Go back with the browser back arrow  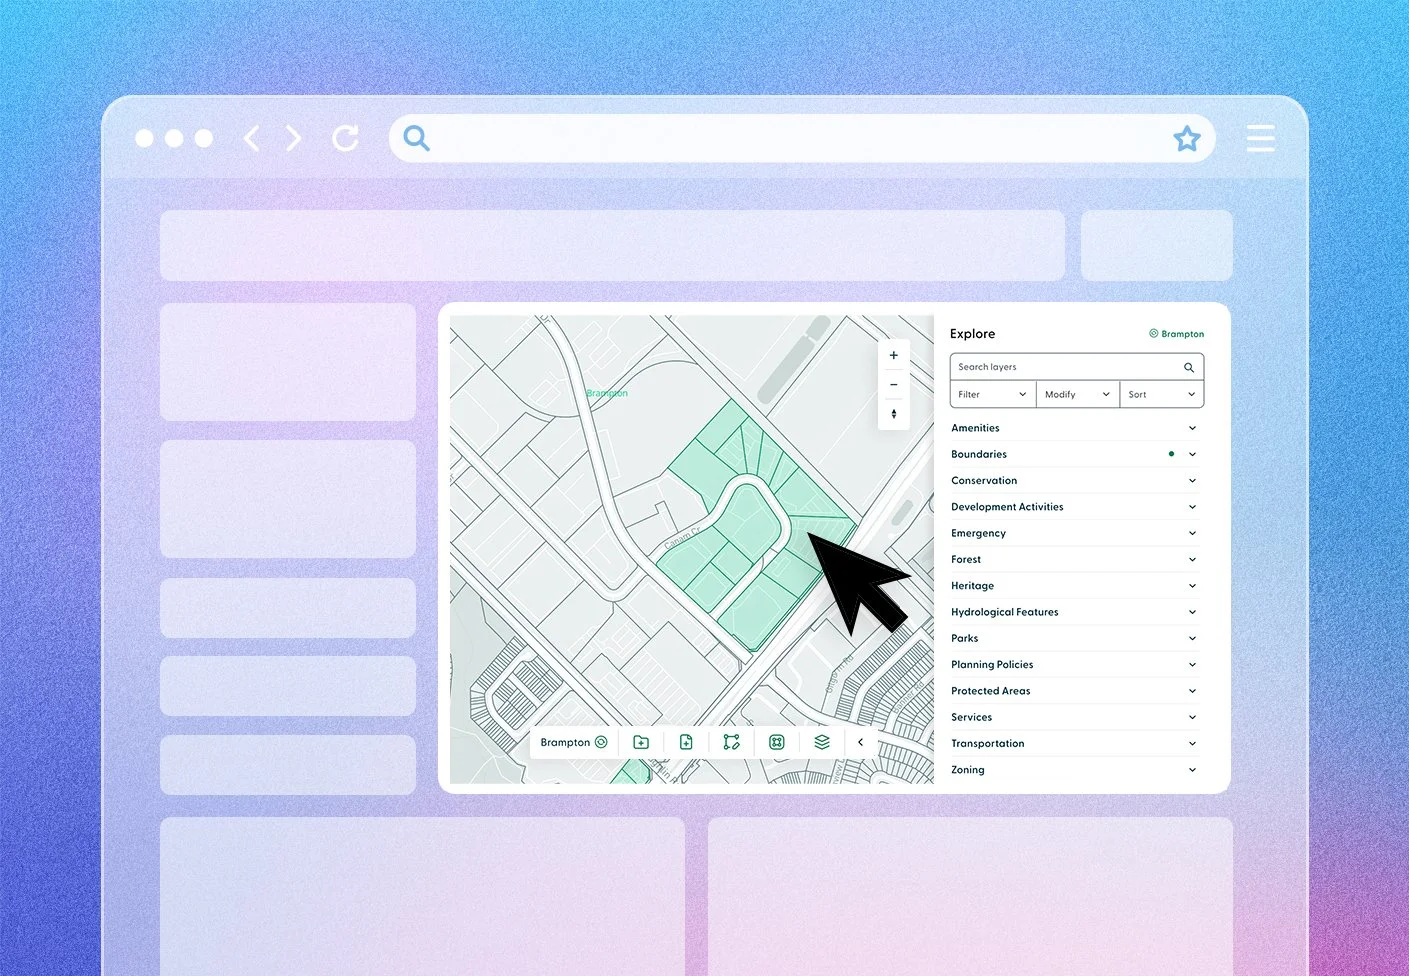pyautogui.click(x=252, y=138)
